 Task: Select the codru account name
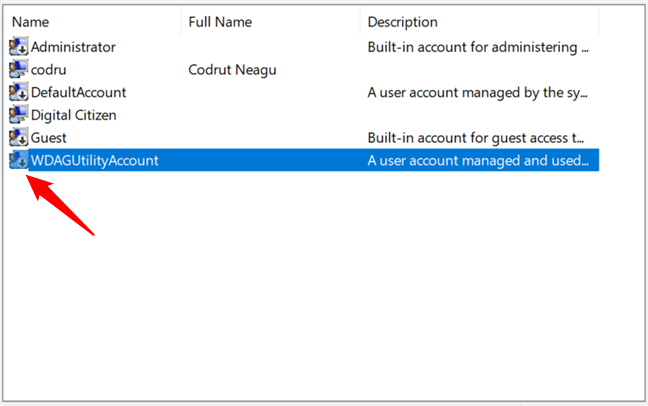[50, 70]
